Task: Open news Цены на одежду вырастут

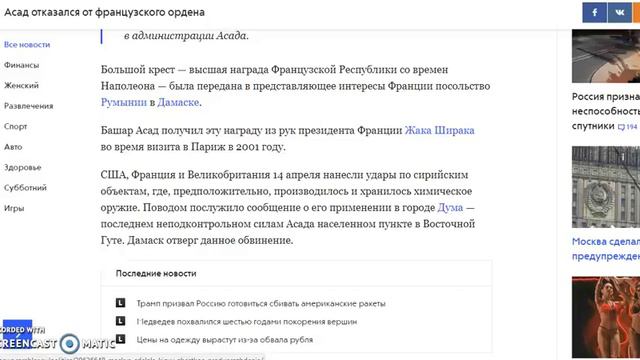Action: [224, 340]
